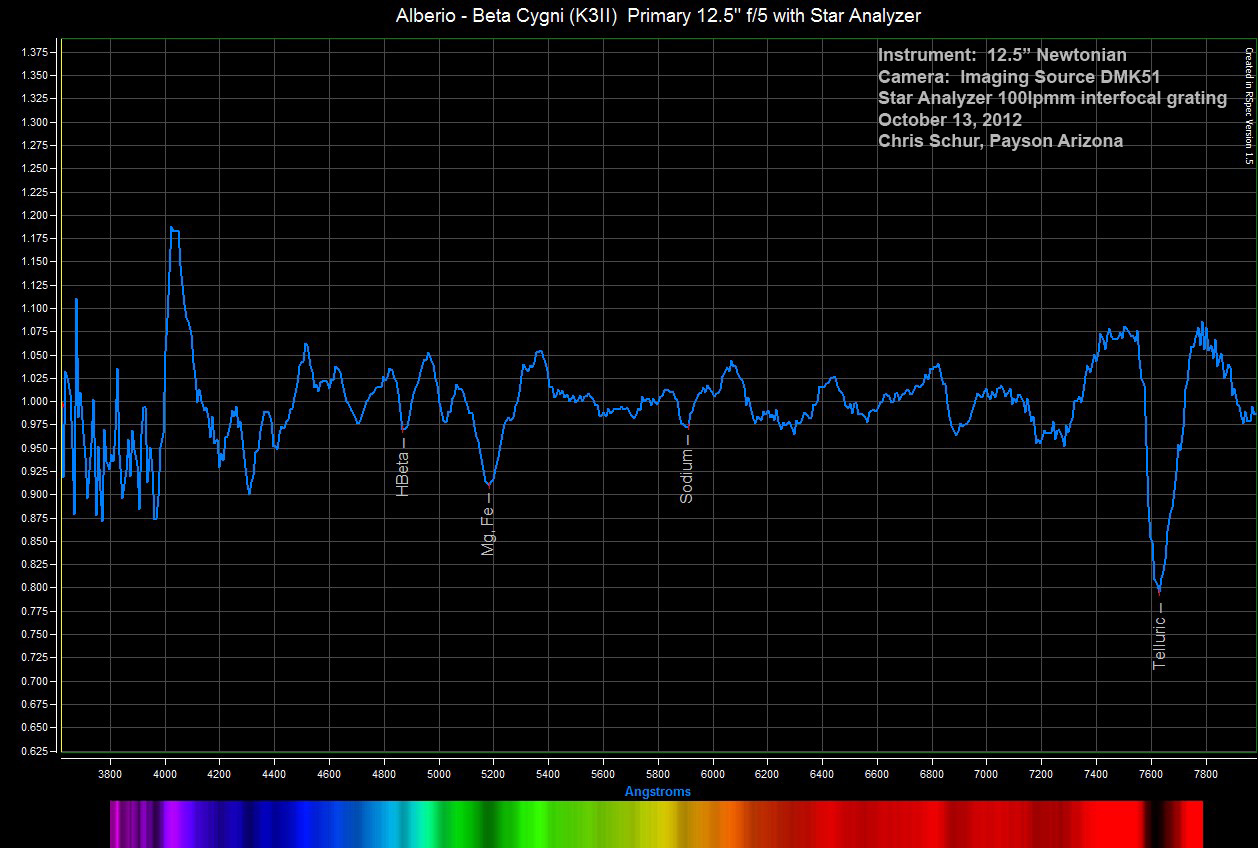Screen dimensions: 1258x848
Task: Click the 1.375 y-axis tick label
Action: coord(35,52)
